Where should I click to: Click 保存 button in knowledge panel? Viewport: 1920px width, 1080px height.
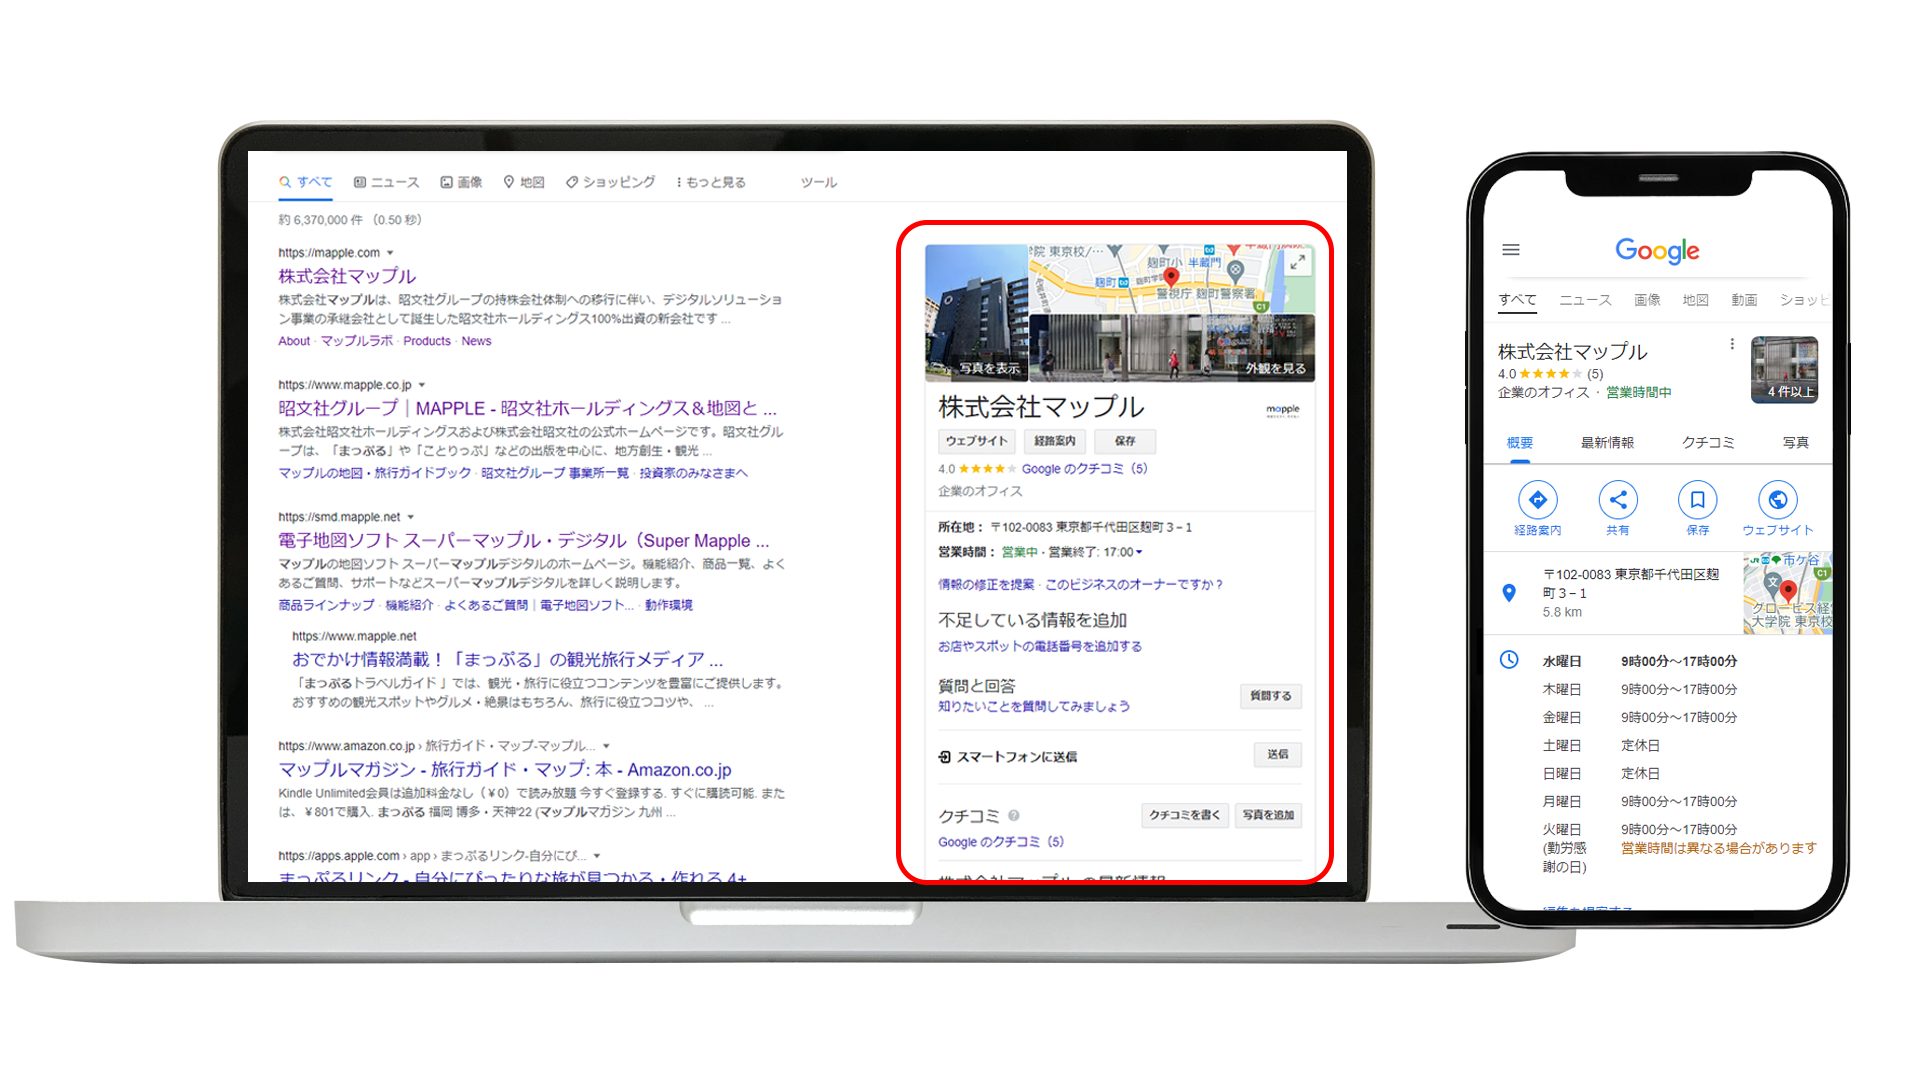pyautogui.click(x=1125, y=441)
